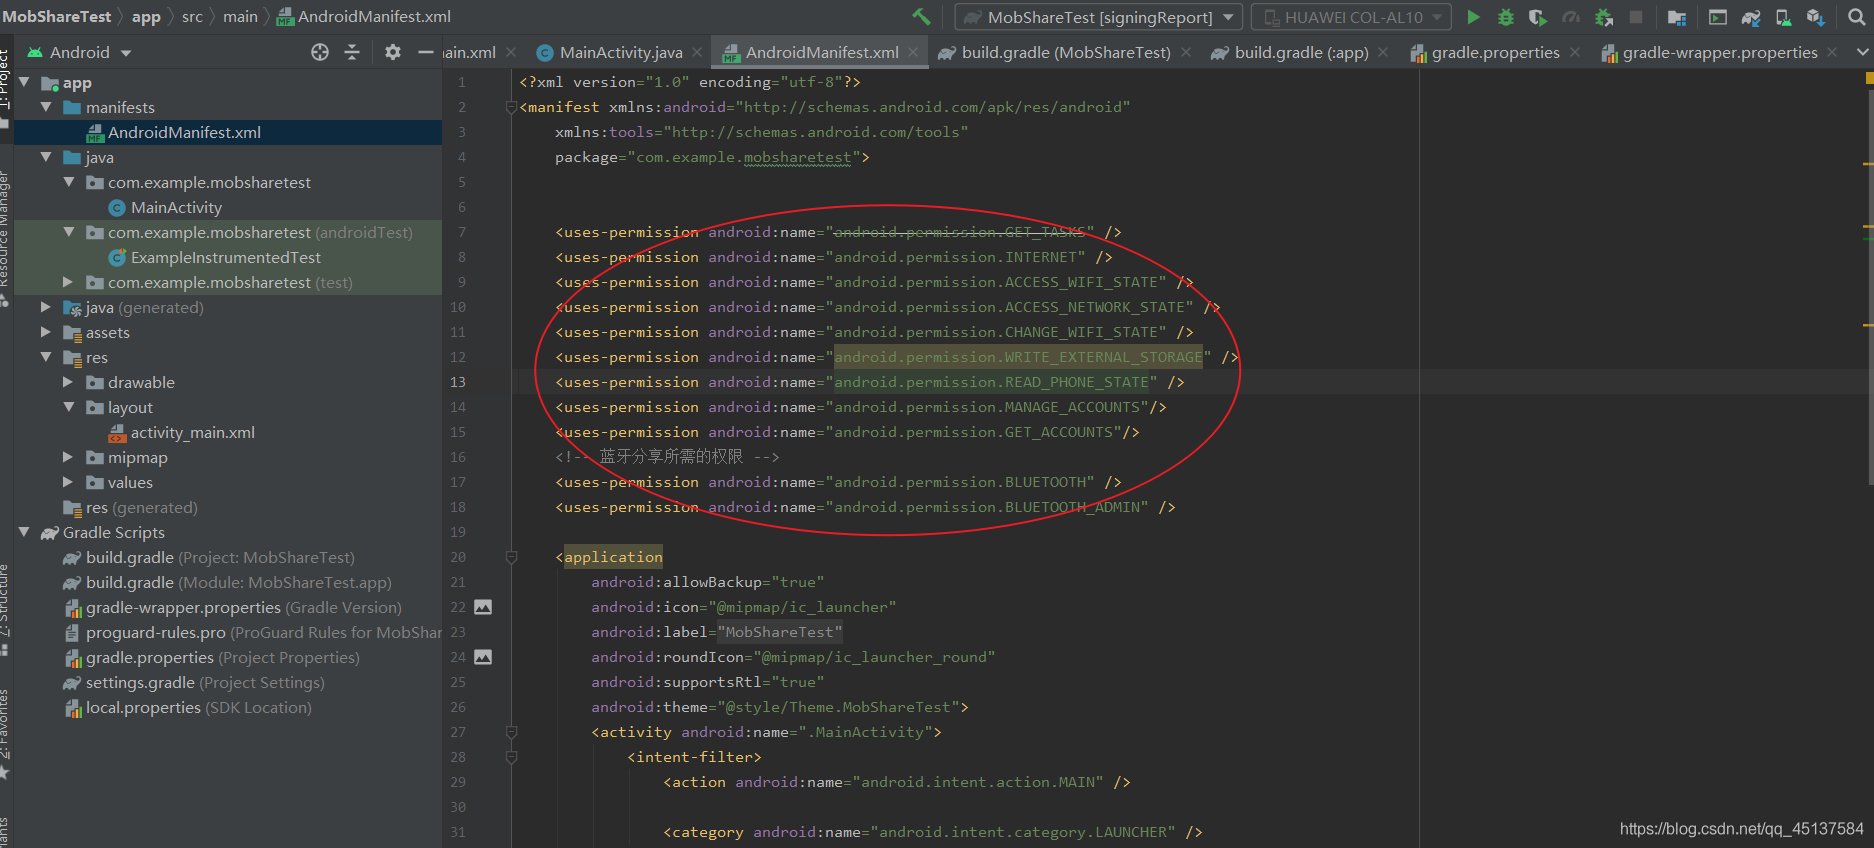Click gutter image icon on line 22
Screen dimensions: 1874x848
click(483, 607)
